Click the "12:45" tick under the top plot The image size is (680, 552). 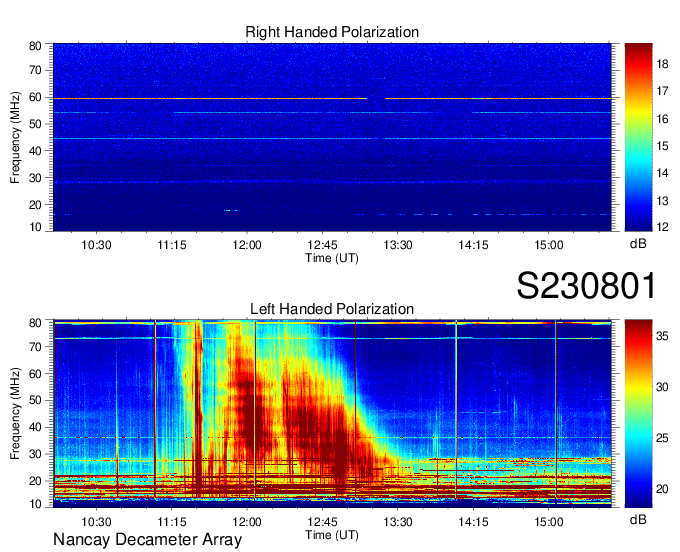[x=322, y=245]
